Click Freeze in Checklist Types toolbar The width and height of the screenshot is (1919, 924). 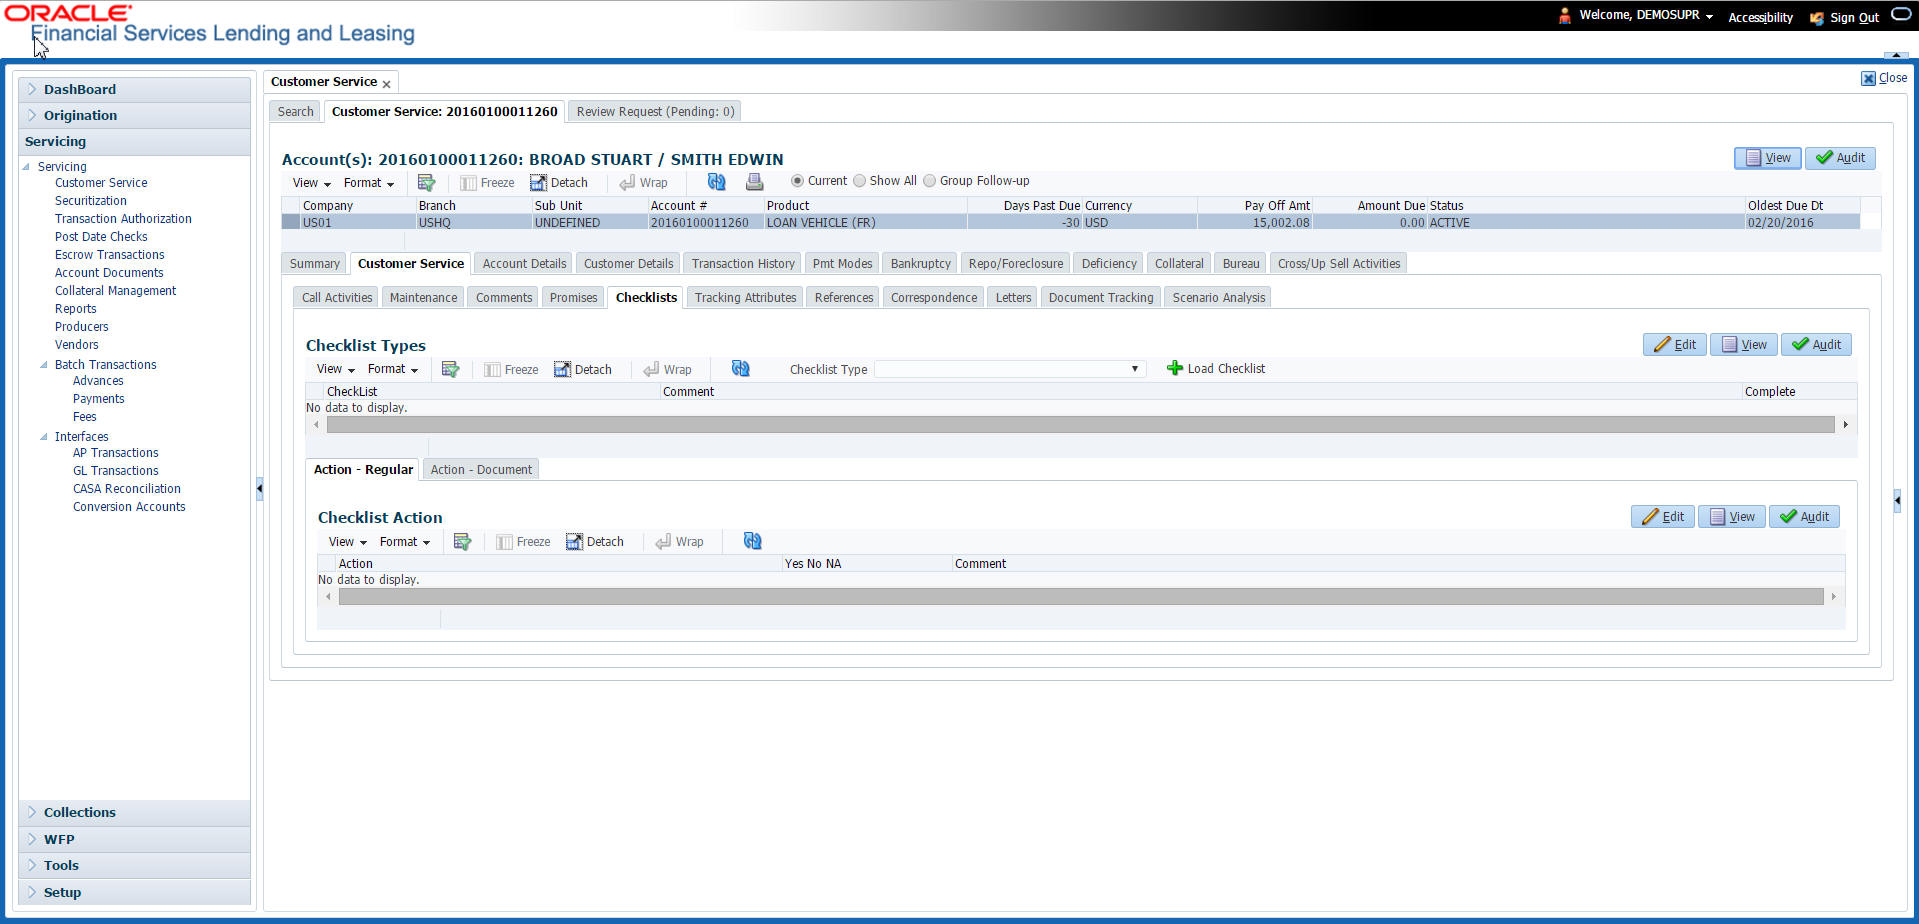click(511, 370)
